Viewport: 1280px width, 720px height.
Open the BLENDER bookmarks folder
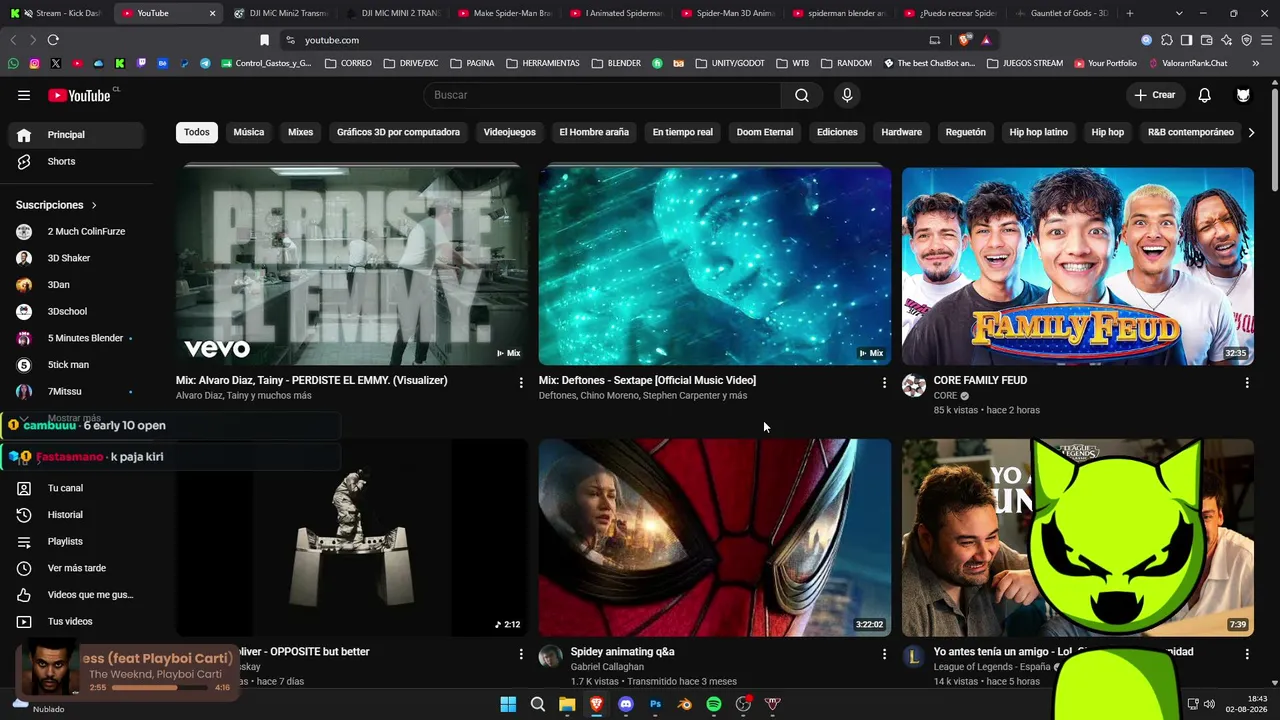tap(616, 63)
